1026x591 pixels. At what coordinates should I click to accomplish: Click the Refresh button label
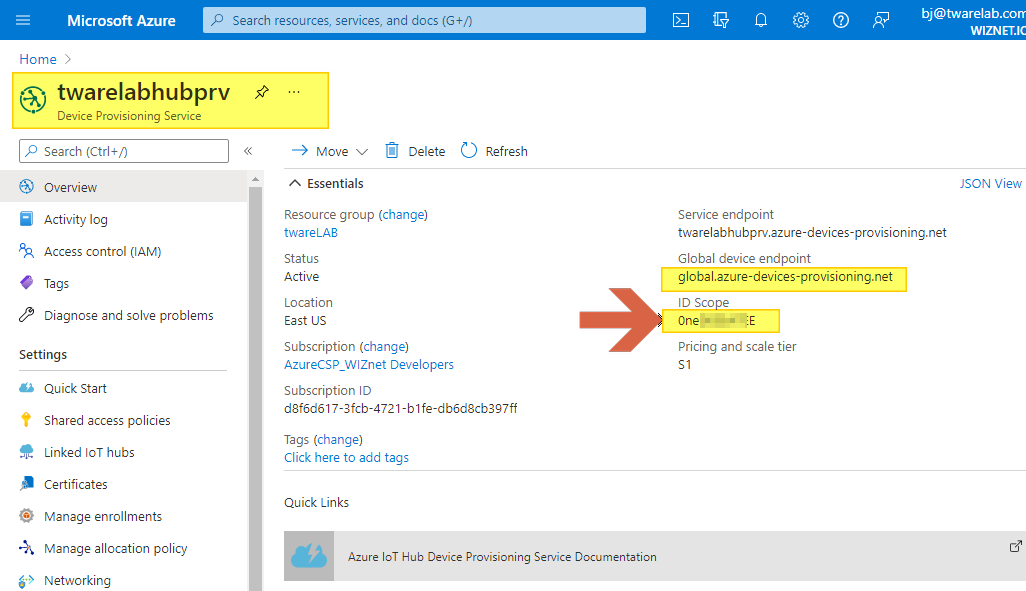pyautogui.click(x=506, y=152)
